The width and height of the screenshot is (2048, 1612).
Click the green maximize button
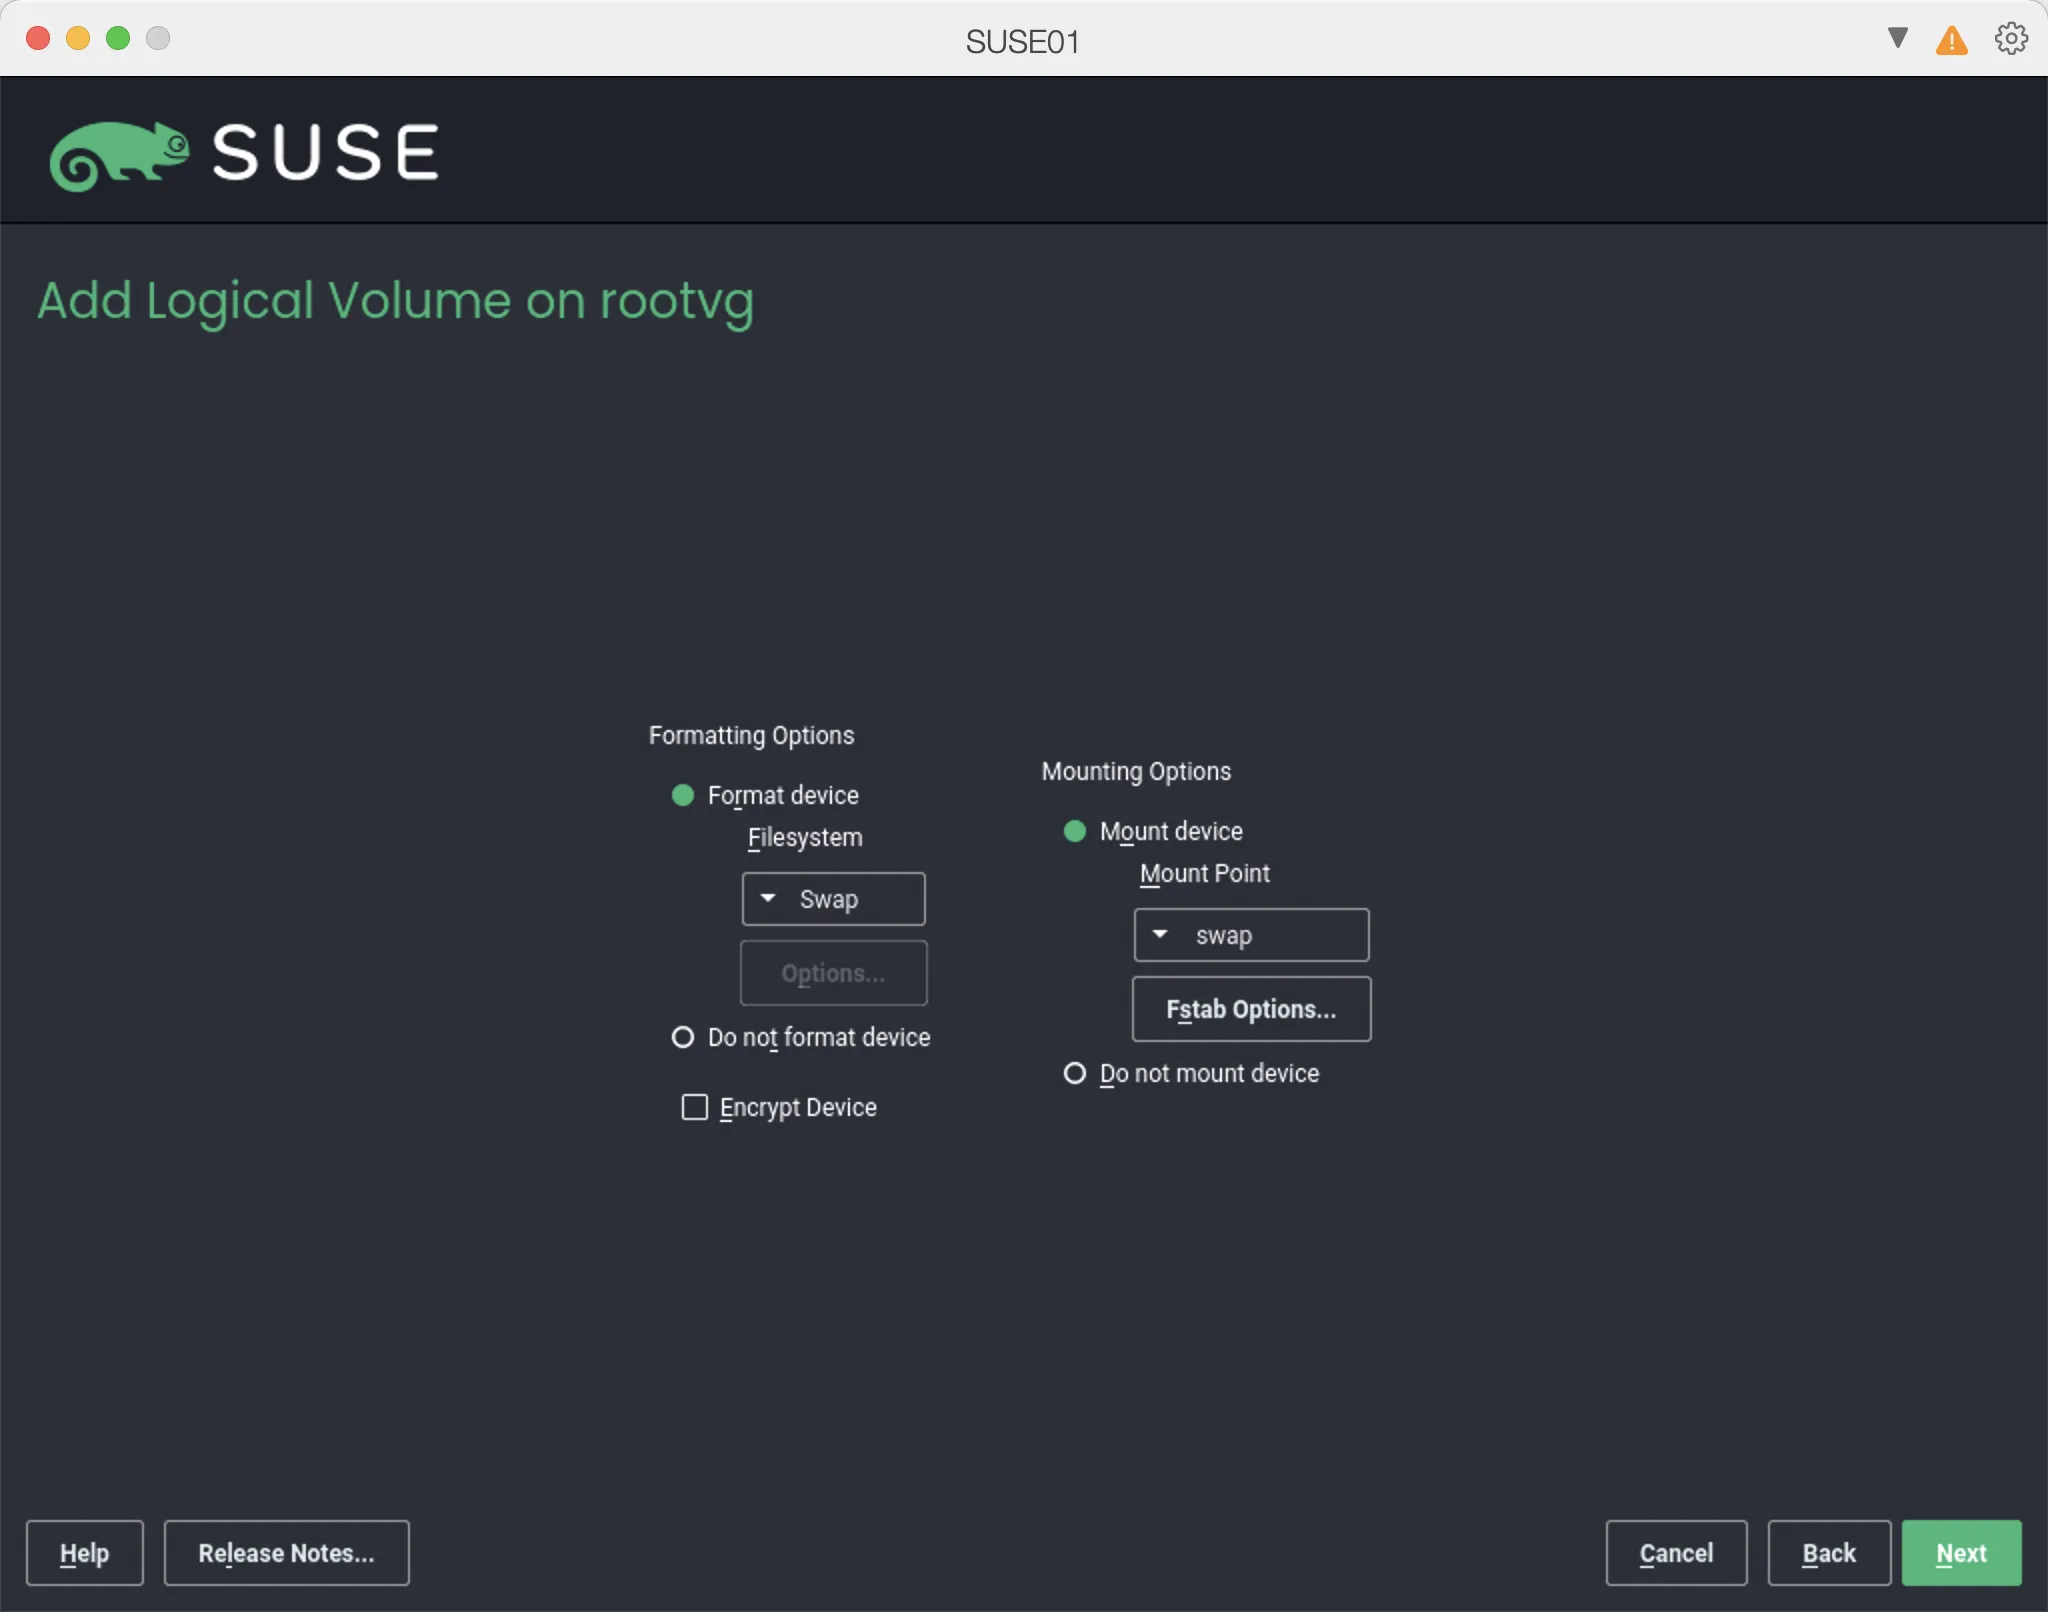[x=118, y=38]
